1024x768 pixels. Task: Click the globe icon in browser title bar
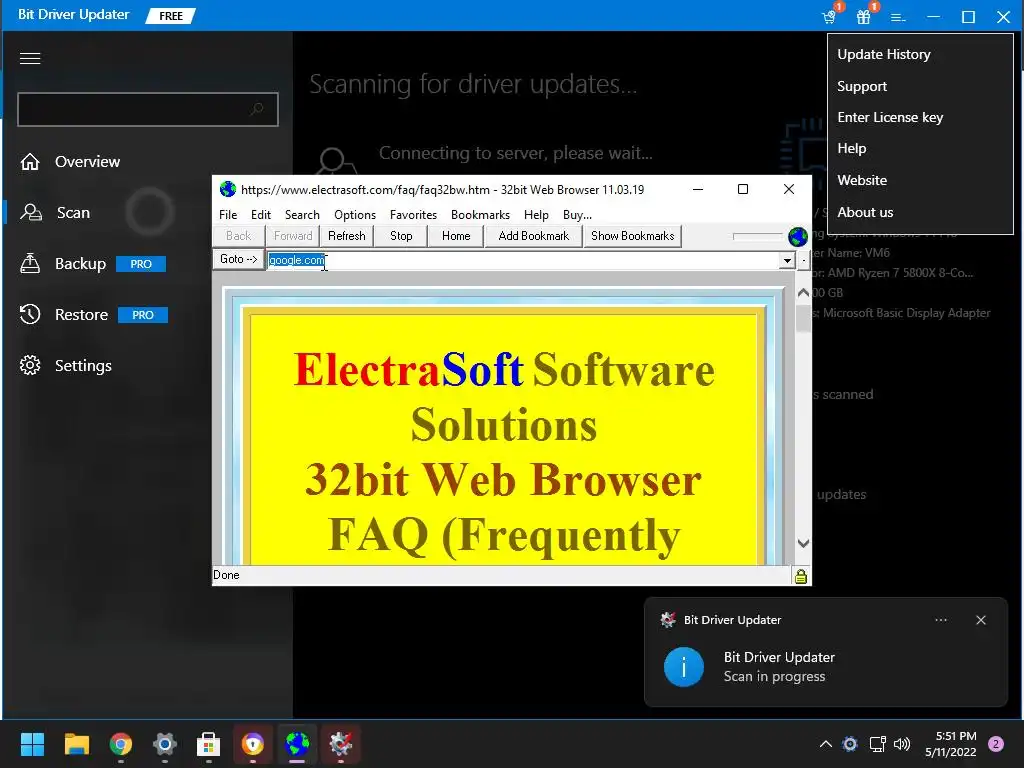pyautogui.click(x=228, y=189)
